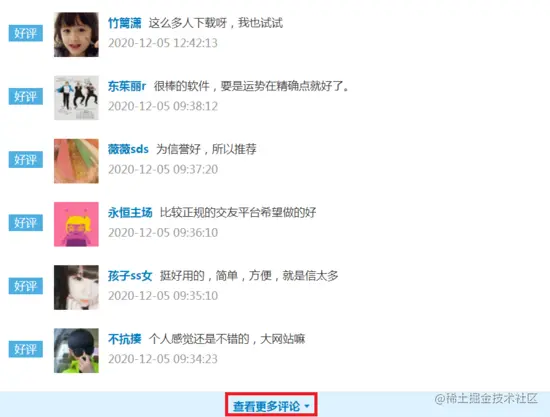The height and width of the screenshot is (417, 550).
Task: Open username link 东茱丽r
Action: (127, 86)
